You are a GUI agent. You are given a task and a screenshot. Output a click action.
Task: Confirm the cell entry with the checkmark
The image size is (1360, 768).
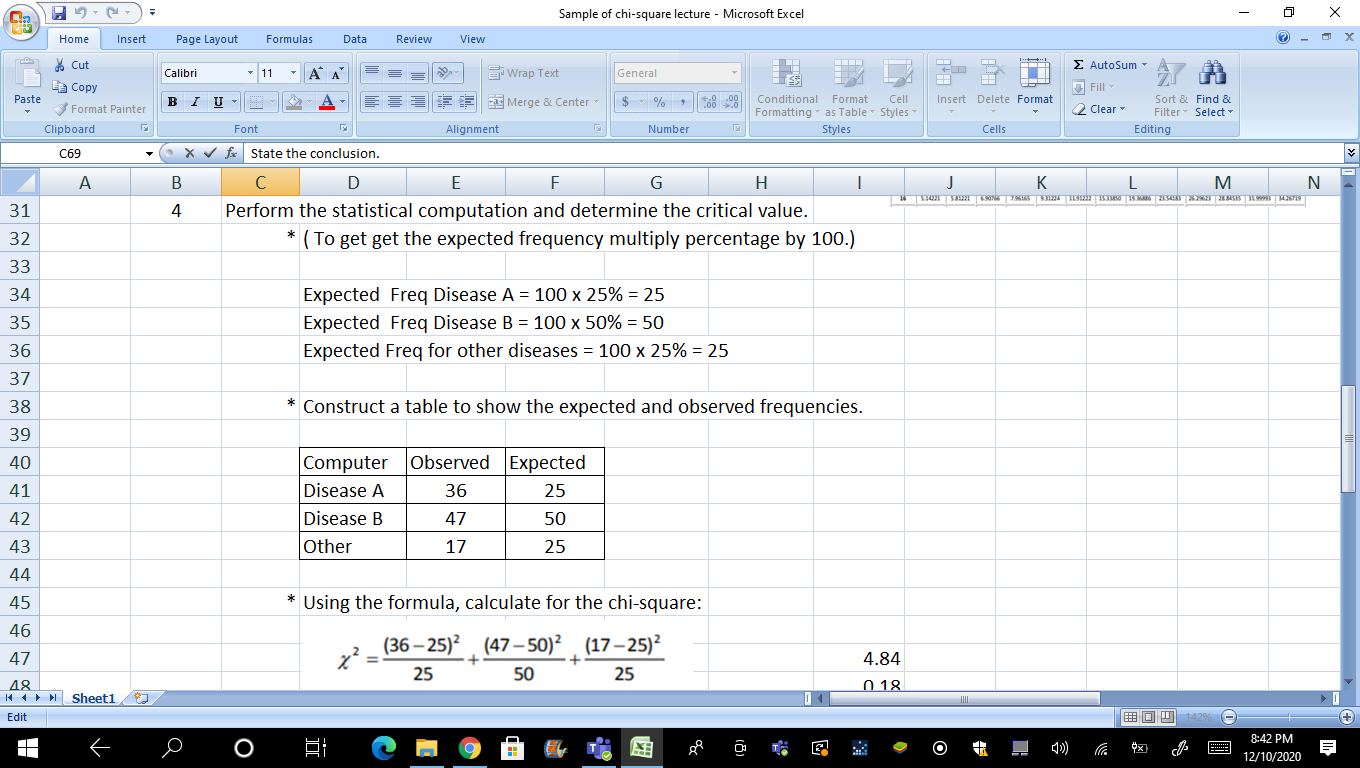209,153
